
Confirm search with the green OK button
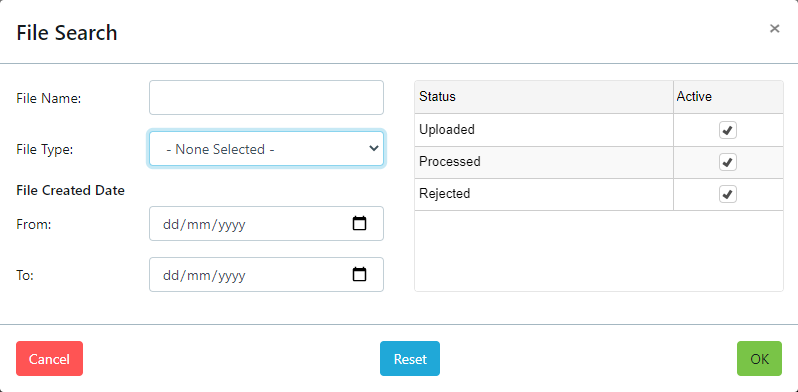(759, 358)
